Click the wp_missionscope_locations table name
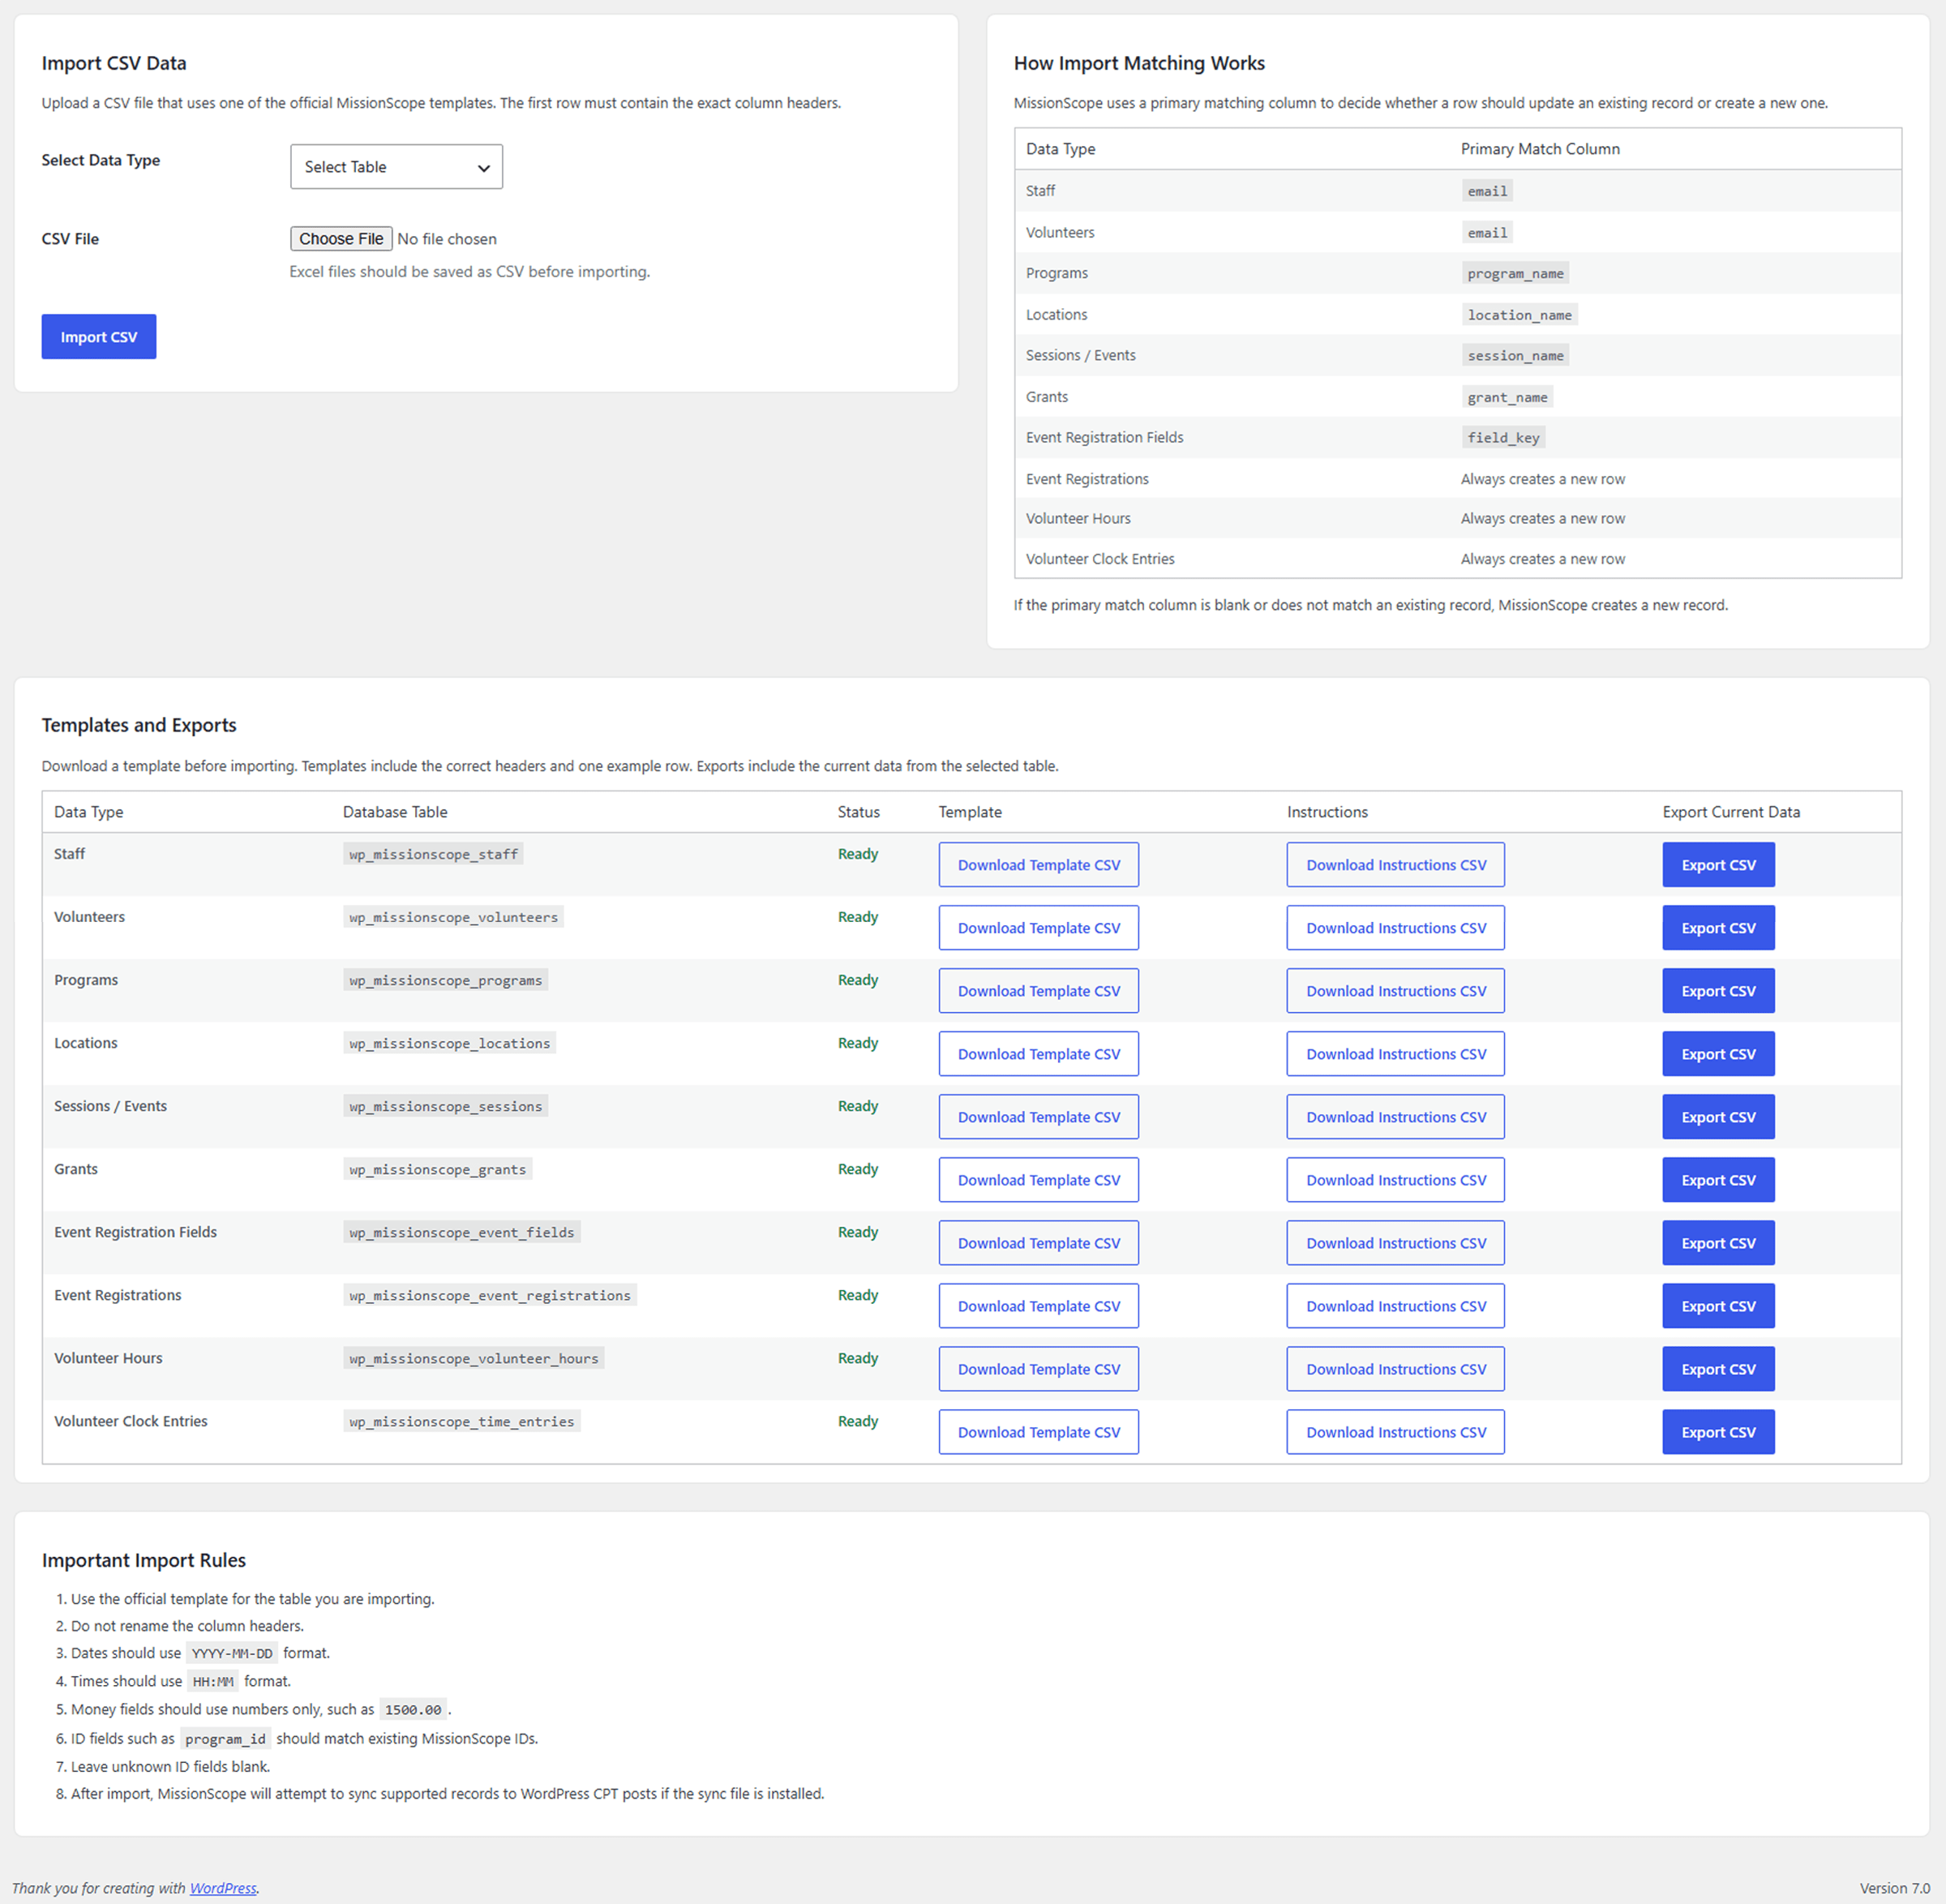 449,1043
